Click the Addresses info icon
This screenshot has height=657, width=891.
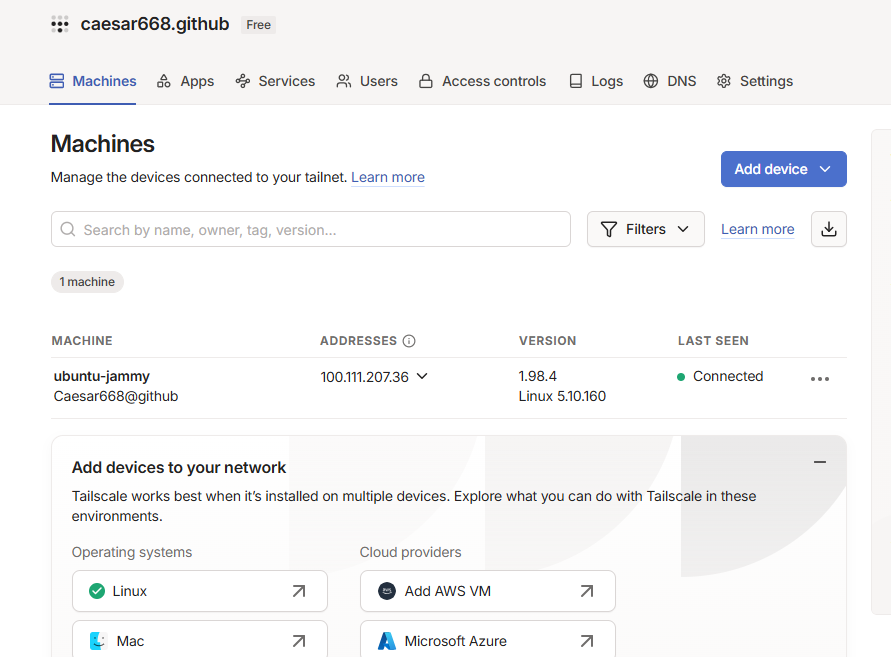(409, 341)
